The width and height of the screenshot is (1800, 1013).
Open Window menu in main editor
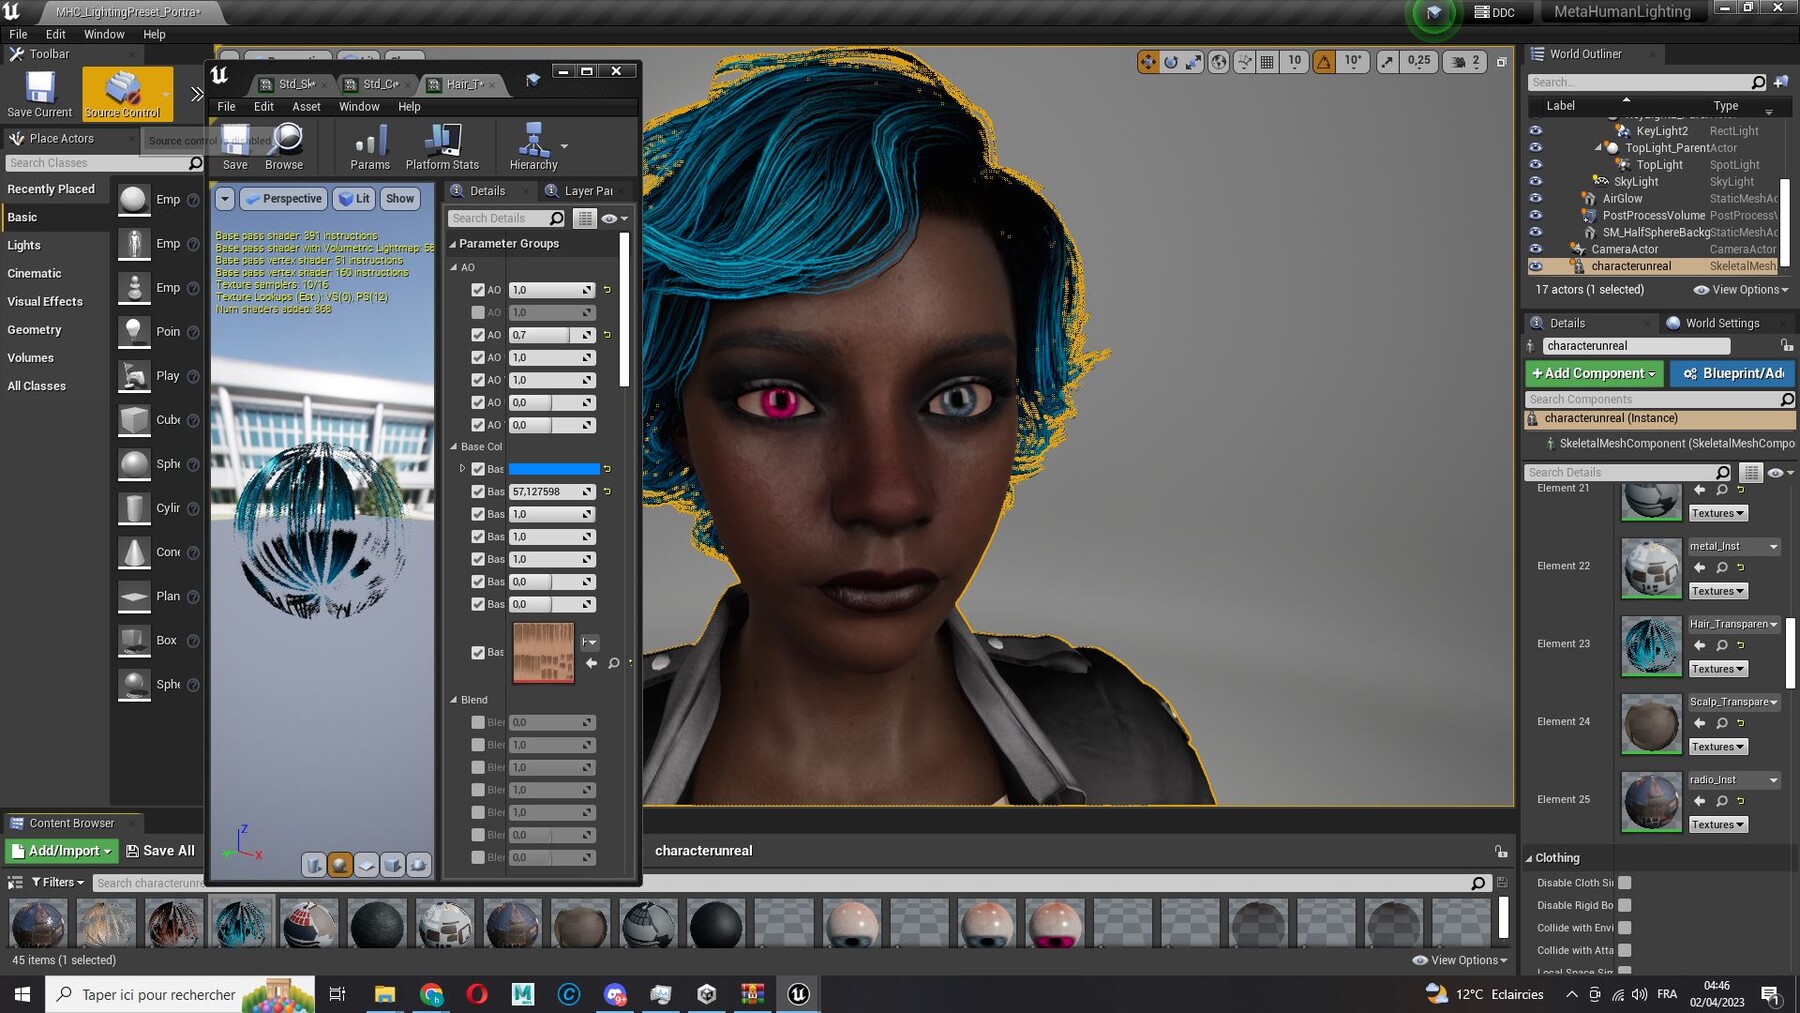click(x=104, y=34)
